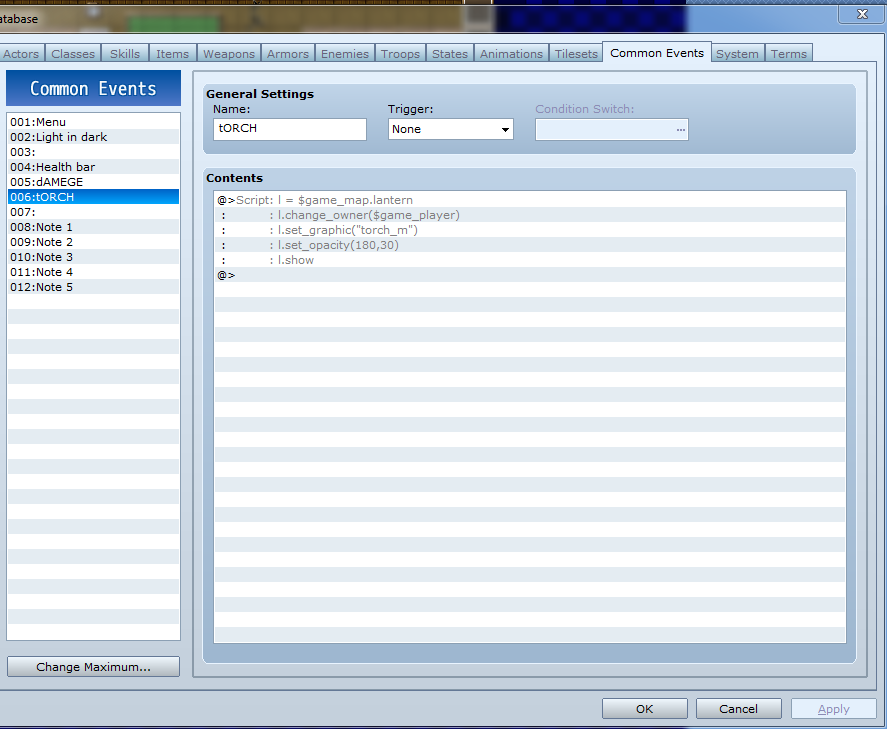Choose 008:Note 1 in the list
This screenshot has height=729, width=887.
(93, 227)
